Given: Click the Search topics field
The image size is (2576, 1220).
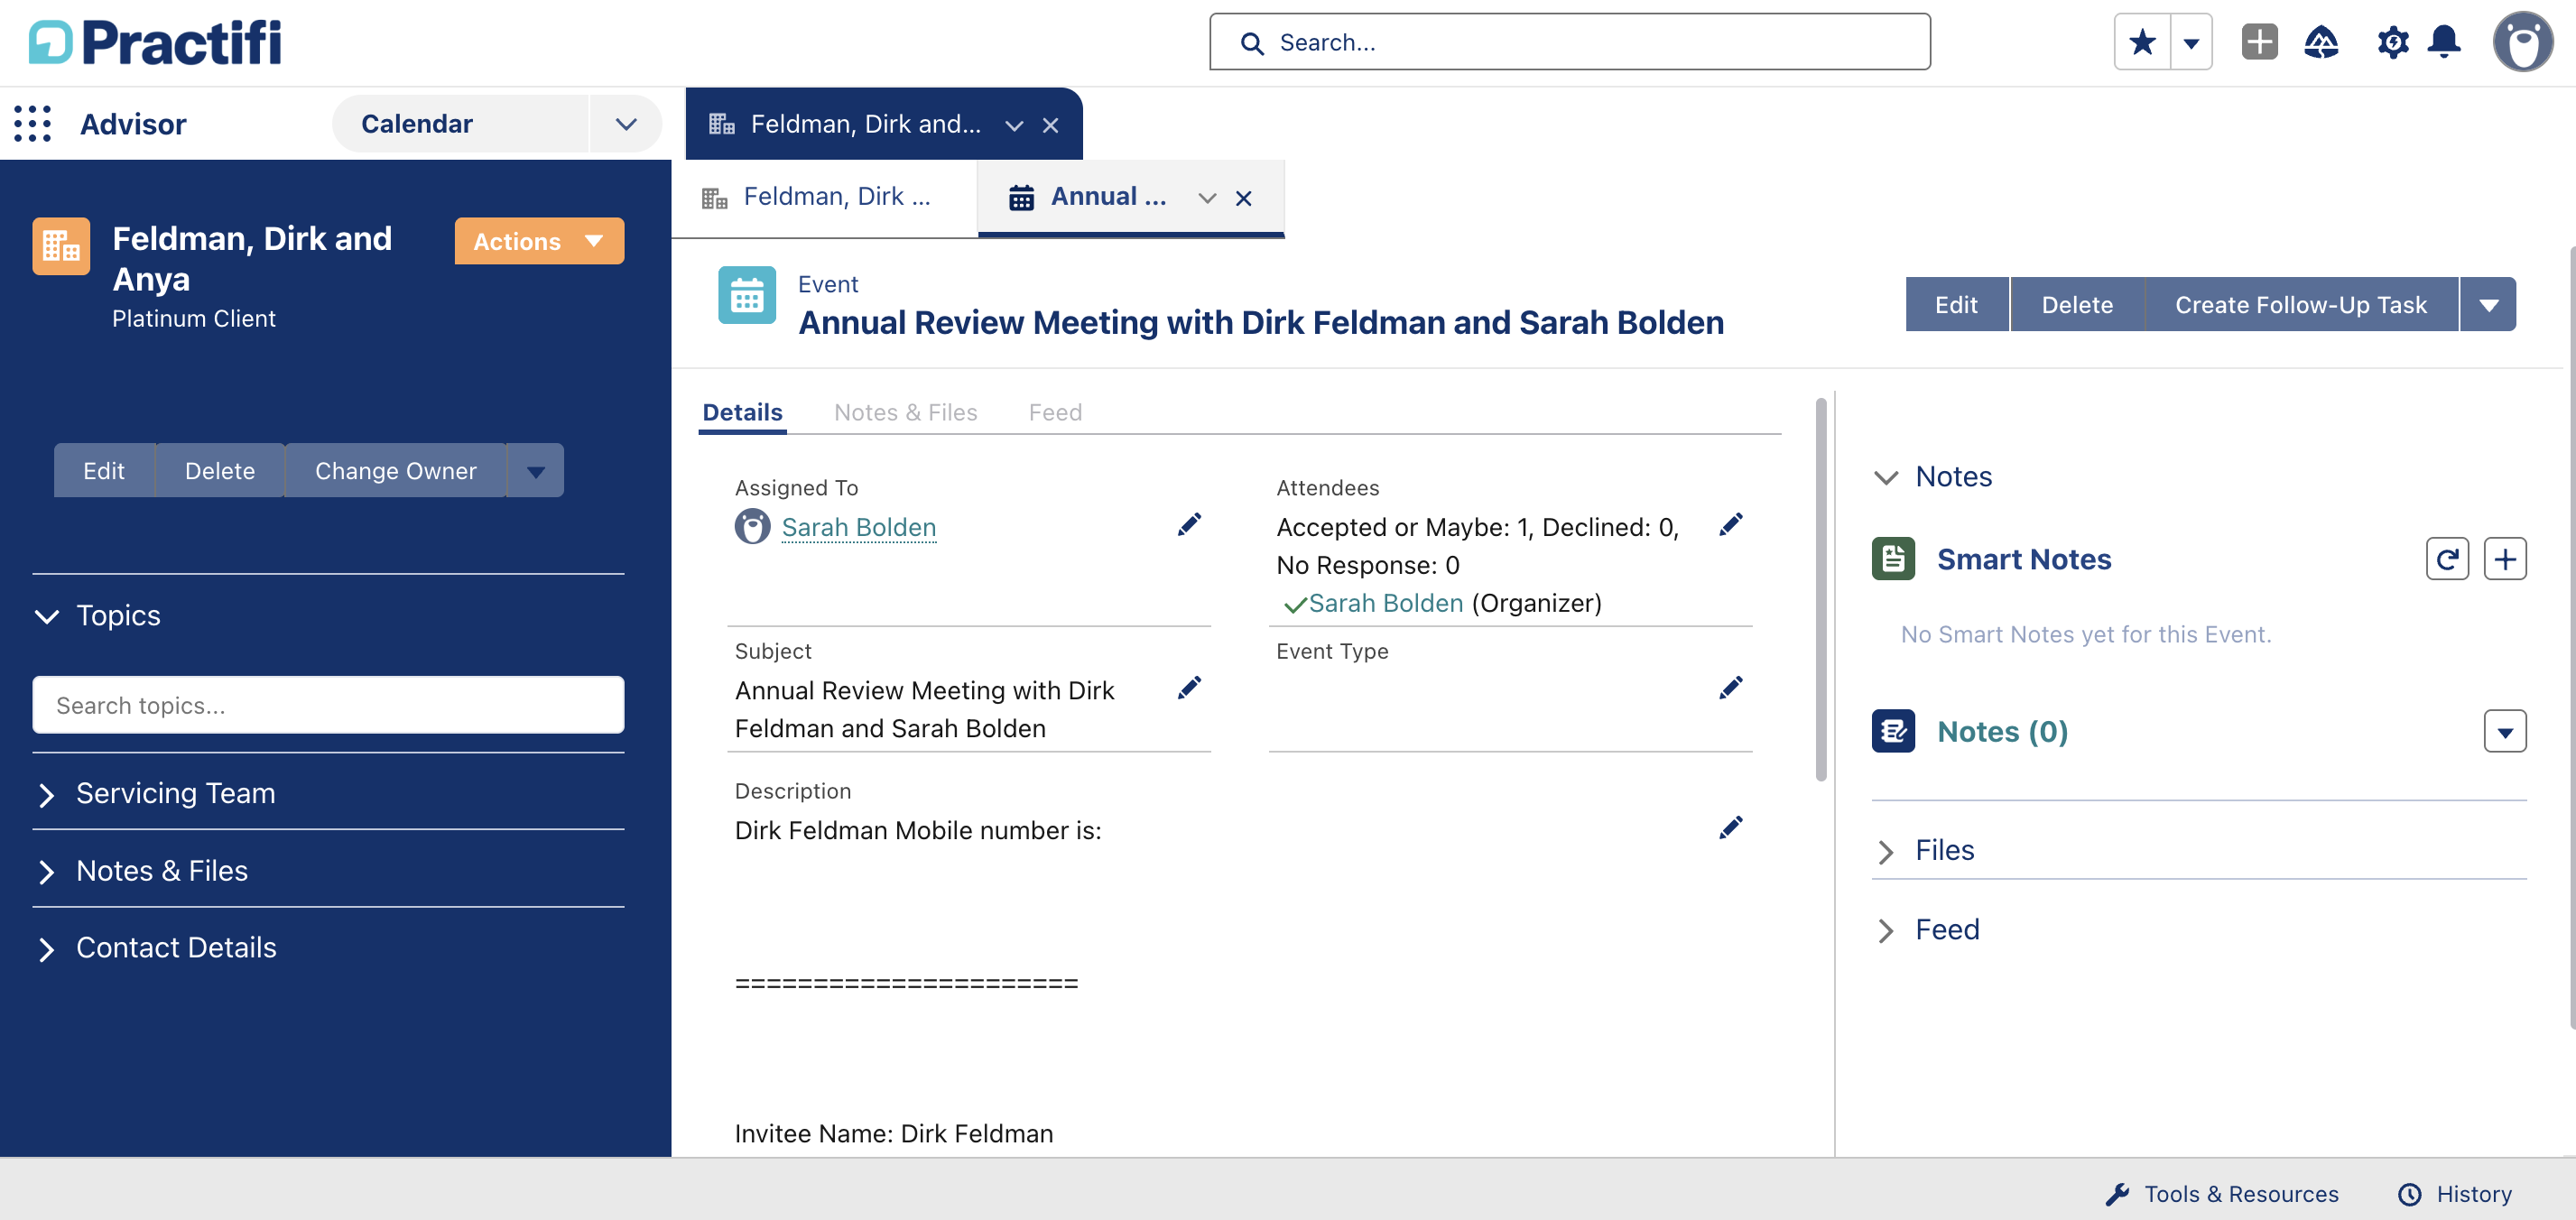Looking at the screenshot, I should (328, 705).
